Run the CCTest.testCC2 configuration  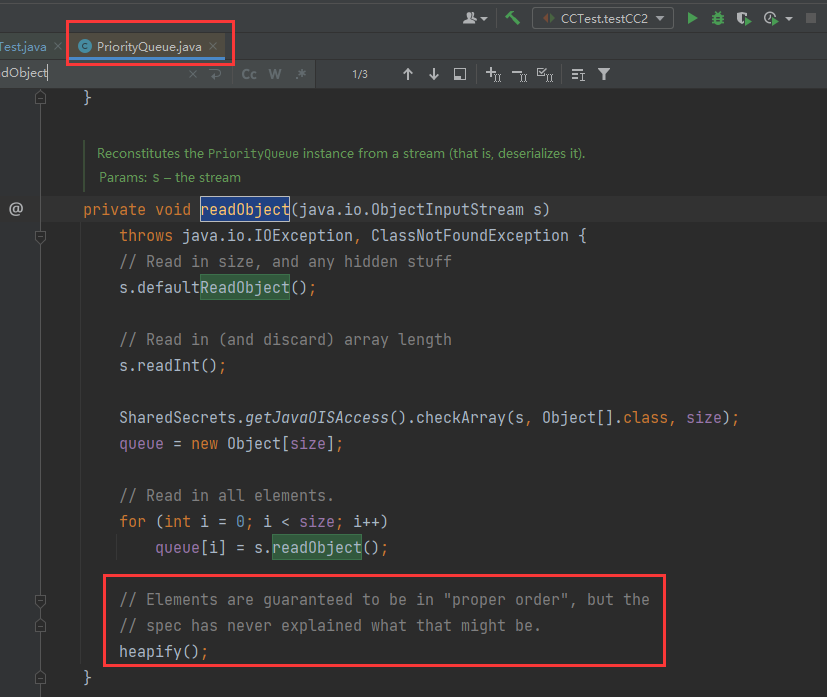[692, 18]
